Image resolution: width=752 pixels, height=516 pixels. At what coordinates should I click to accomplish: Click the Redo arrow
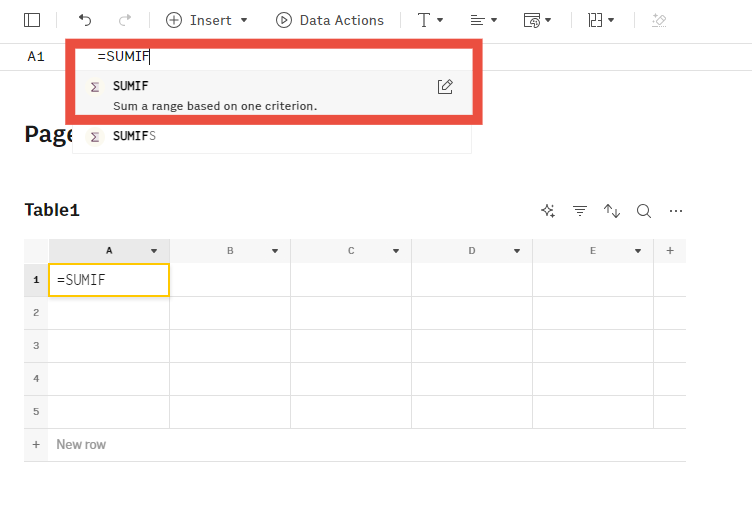[x=125, y=20]
